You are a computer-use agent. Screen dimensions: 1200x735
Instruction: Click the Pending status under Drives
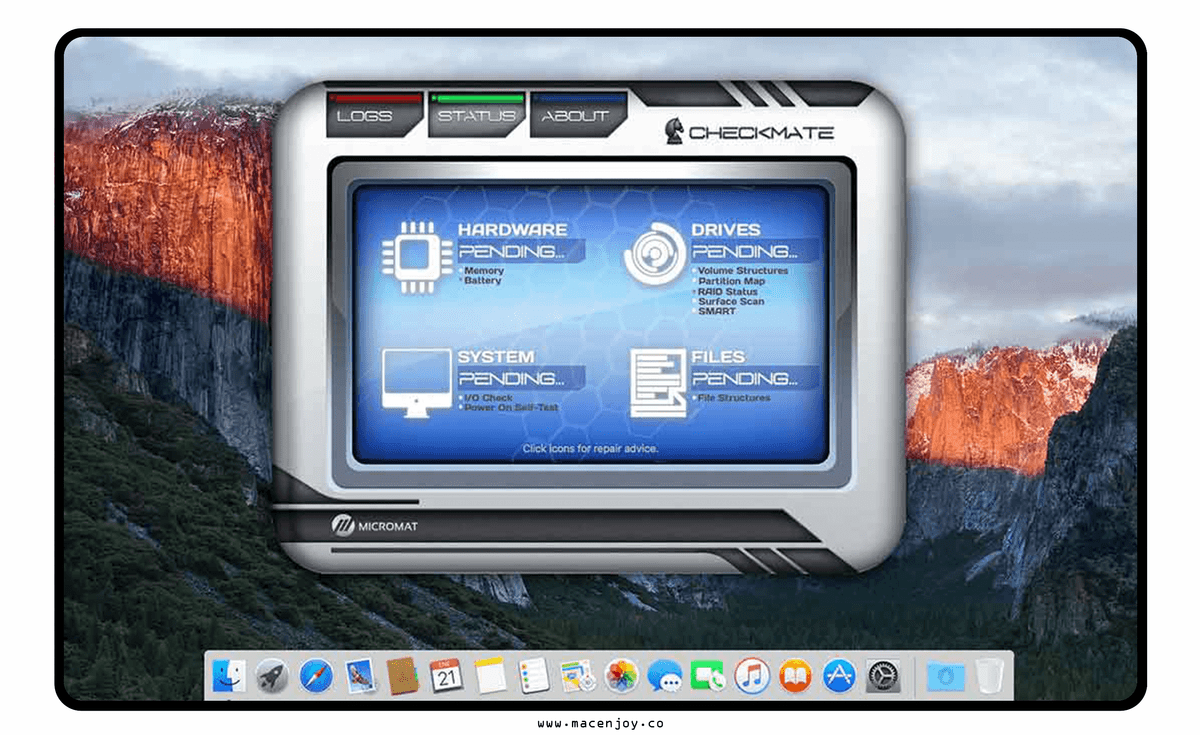point(755,252)
